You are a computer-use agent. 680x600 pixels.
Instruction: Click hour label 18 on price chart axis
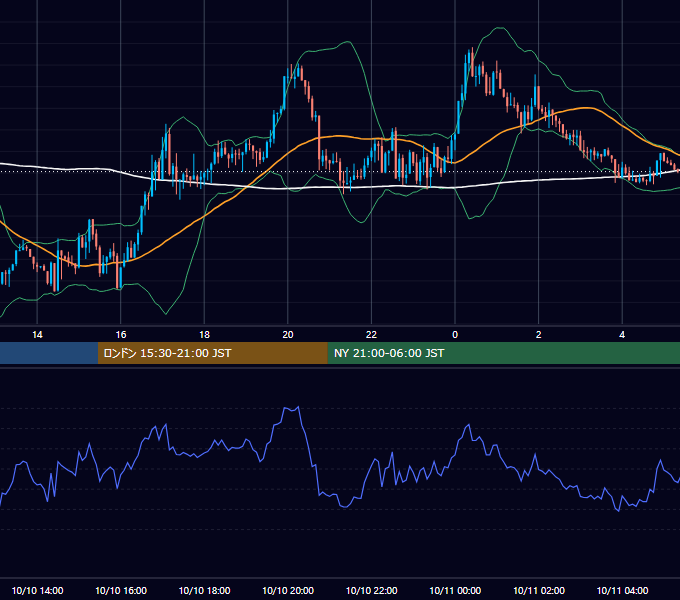click(204, 335)
